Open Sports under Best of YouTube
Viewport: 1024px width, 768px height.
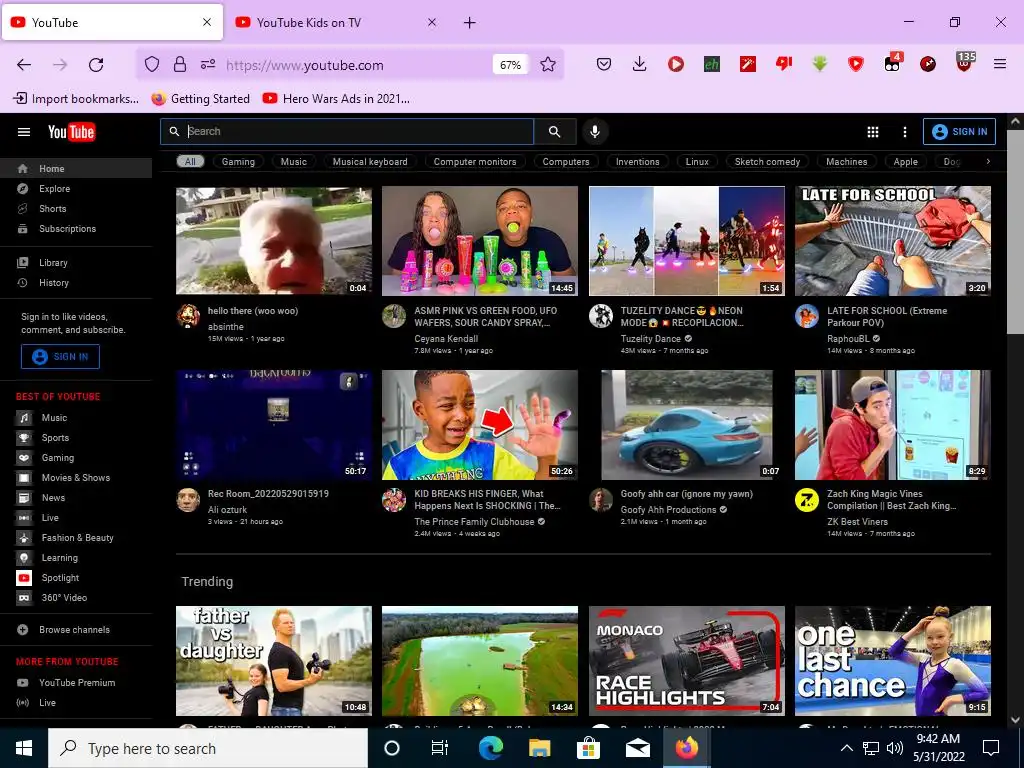click(x=76, y=438)
